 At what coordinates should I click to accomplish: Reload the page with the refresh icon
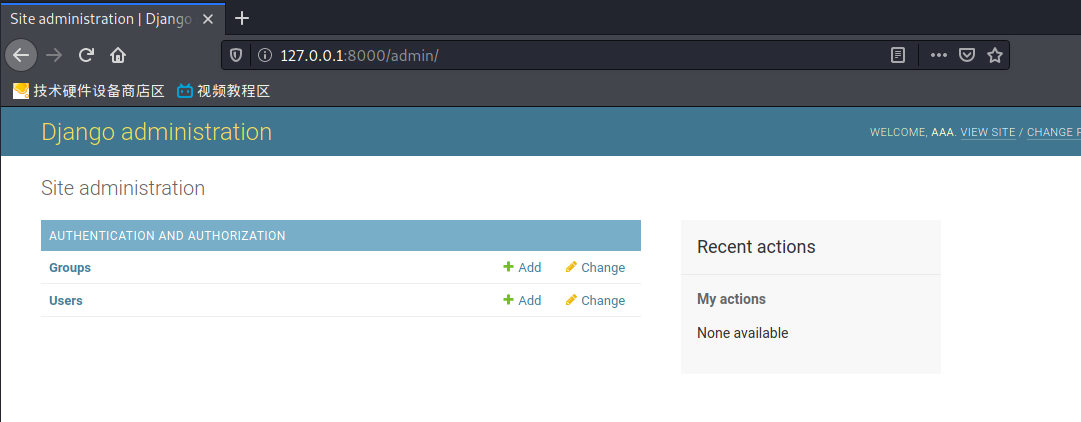click(86, 55)
